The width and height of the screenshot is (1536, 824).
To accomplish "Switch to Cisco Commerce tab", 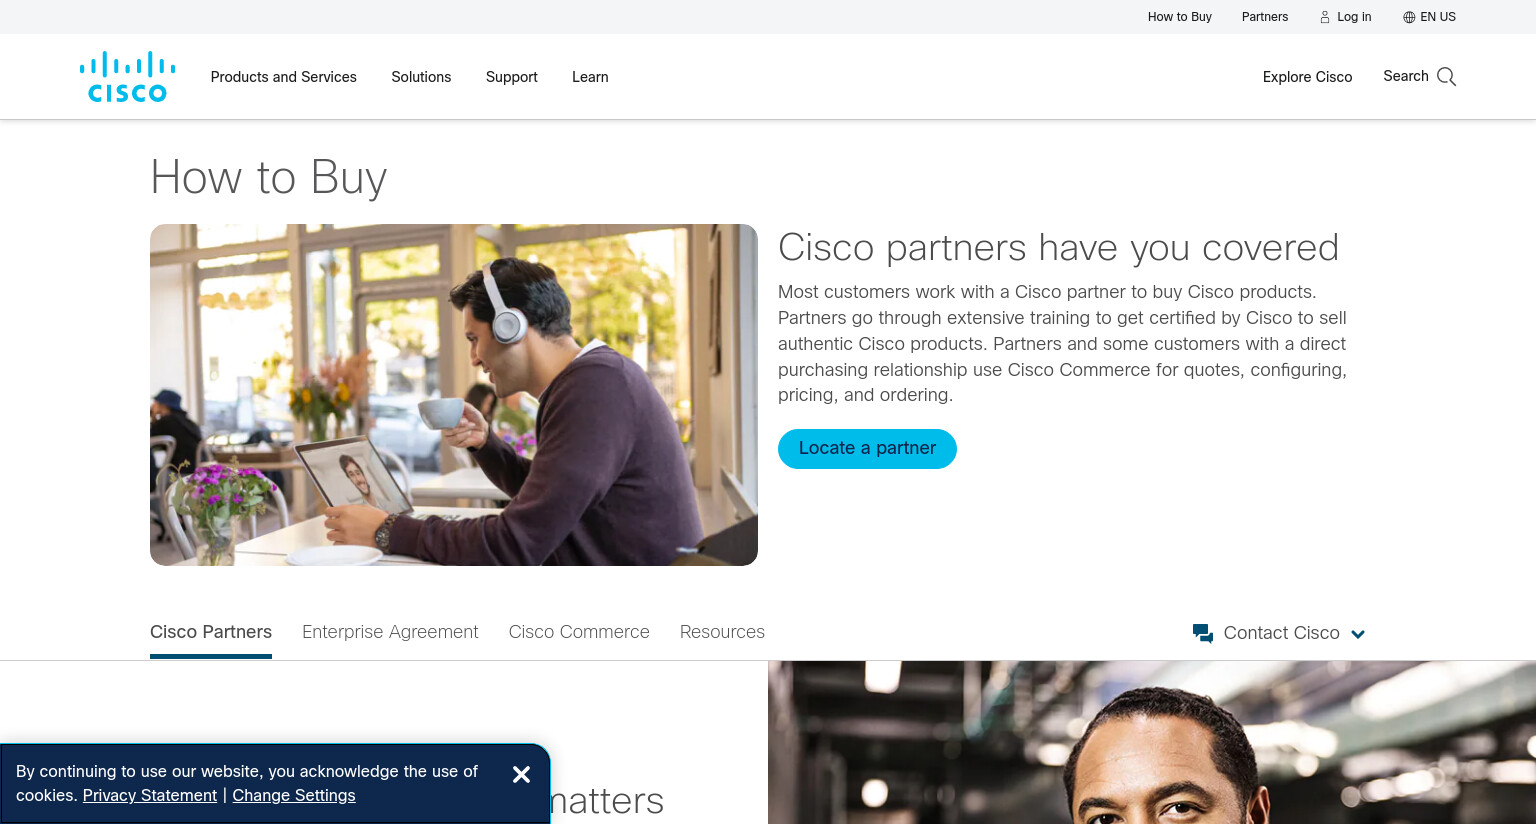I will click(579, 632).
